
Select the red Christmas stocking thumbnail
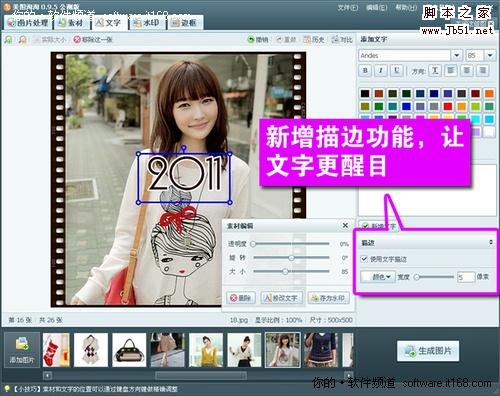56,350
